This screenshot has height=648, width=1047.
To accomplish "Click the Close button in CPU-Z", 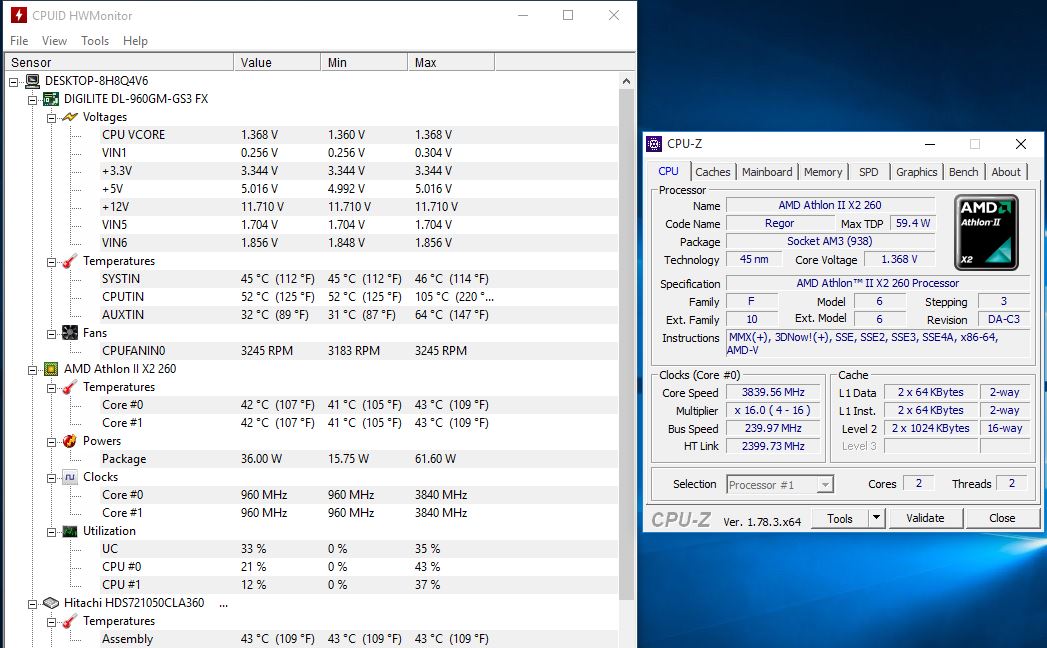I will [x=1002, y=518].
